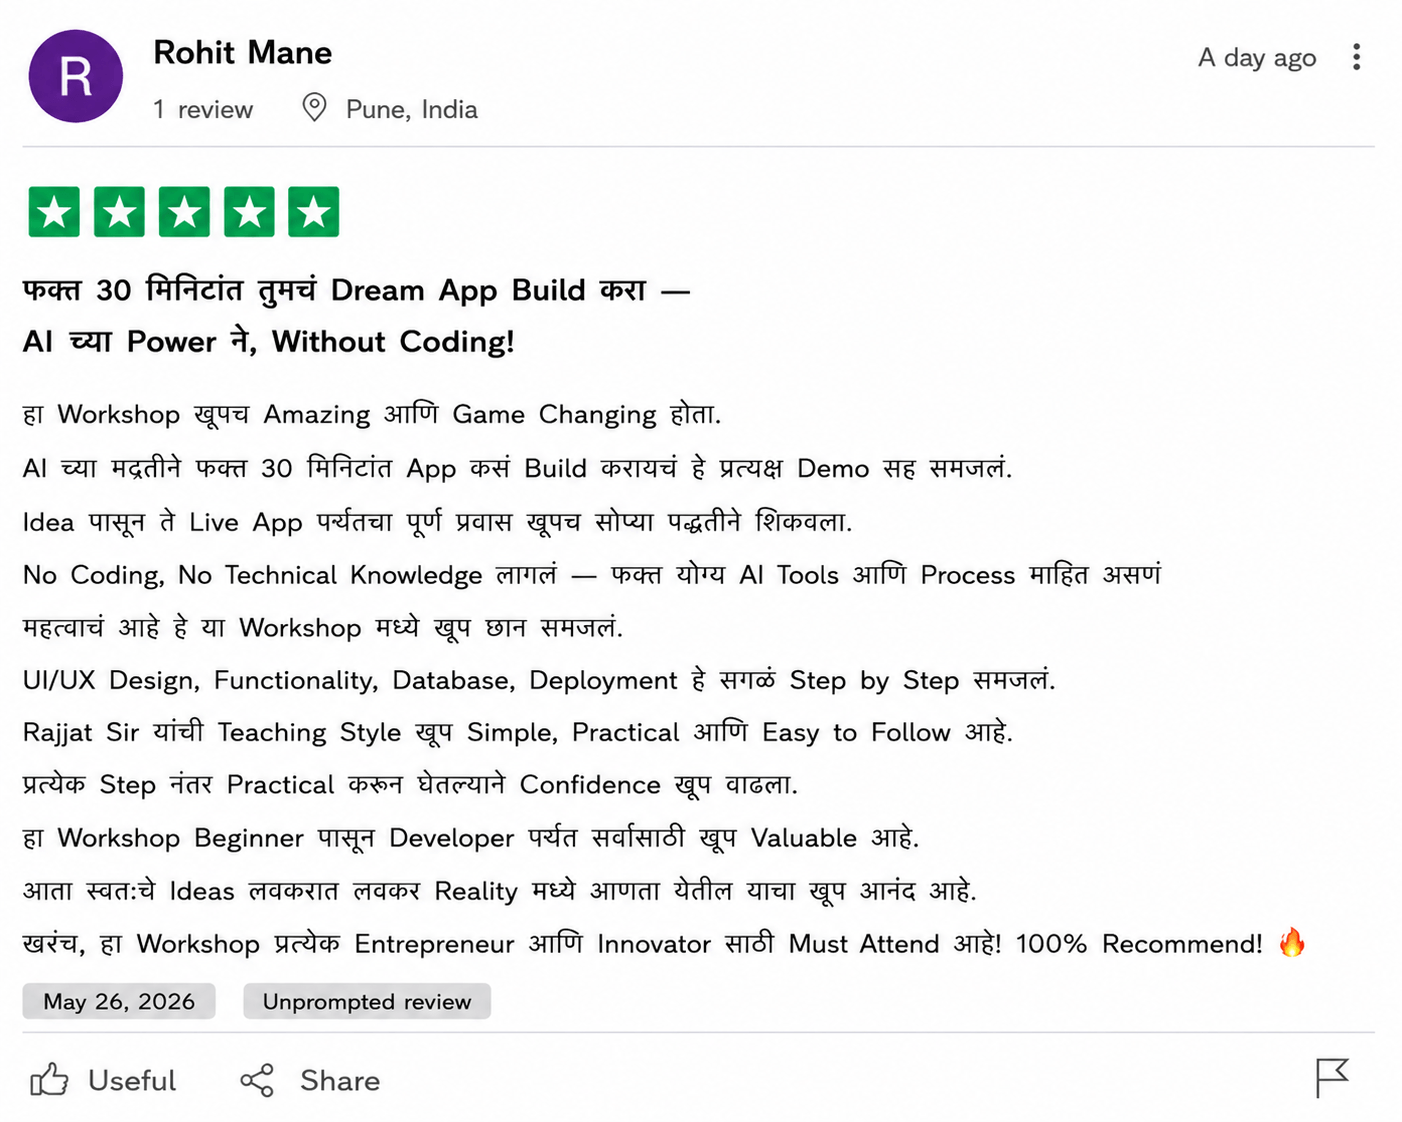Click the Useful button label
This screenshot has width=1402, height=1122.
[x=132, y=1080]
